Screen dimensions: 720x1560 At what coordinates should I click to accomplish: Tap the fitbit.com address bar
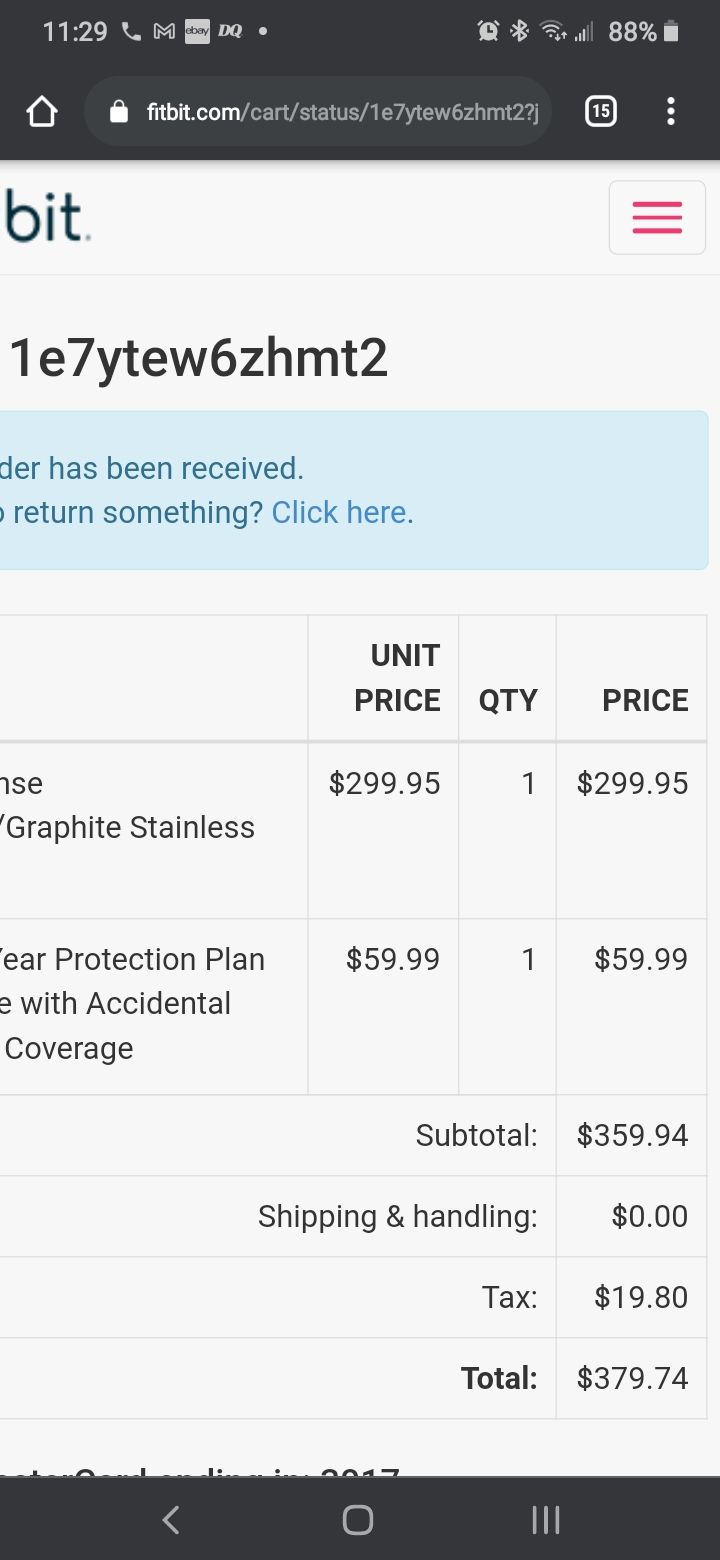point(340,112)
